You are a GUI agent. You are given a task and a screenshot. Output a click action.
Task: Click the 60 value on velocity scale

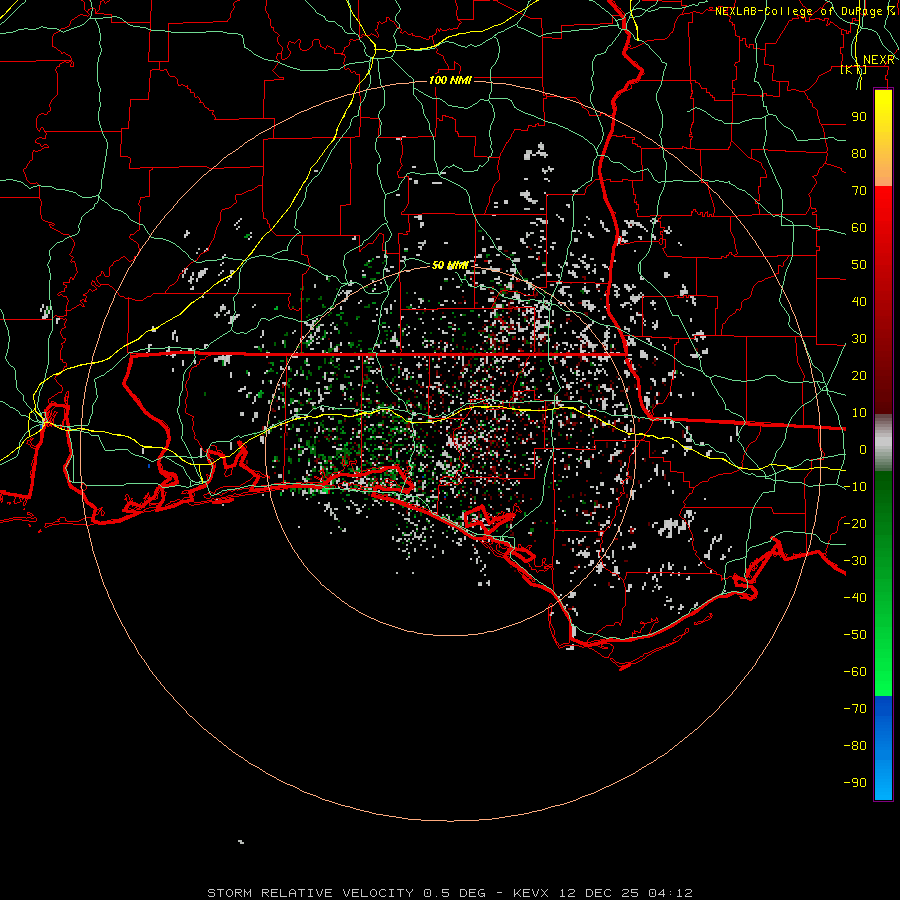coord(859,228)
